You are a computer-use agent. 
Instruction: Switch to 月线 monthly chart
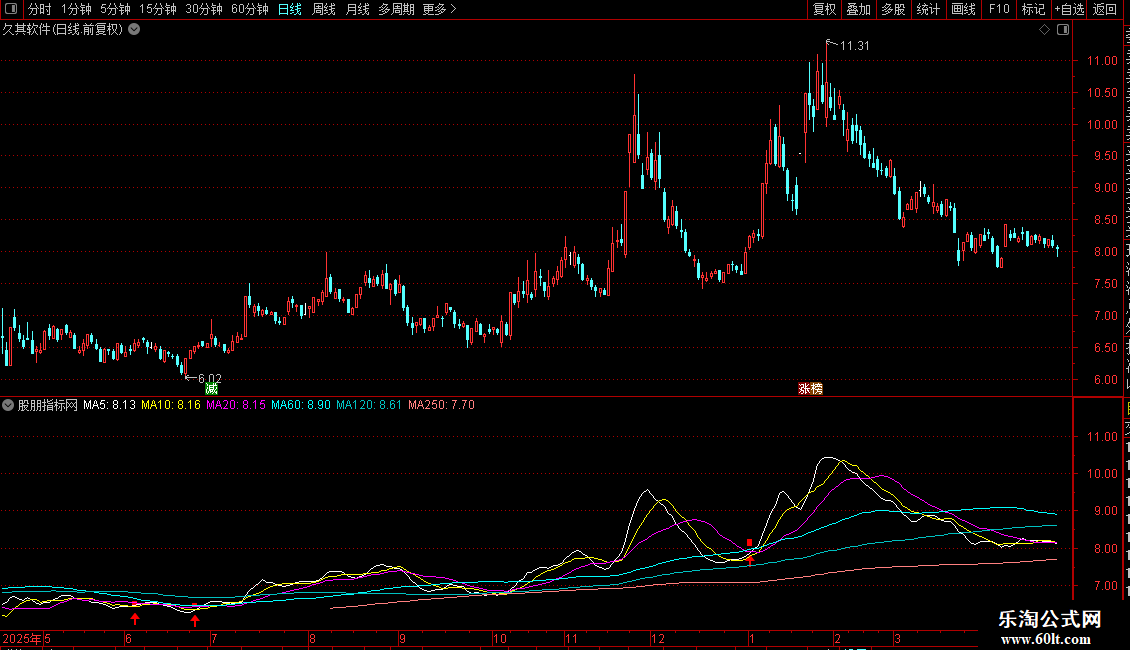click(x=357, y=9)
